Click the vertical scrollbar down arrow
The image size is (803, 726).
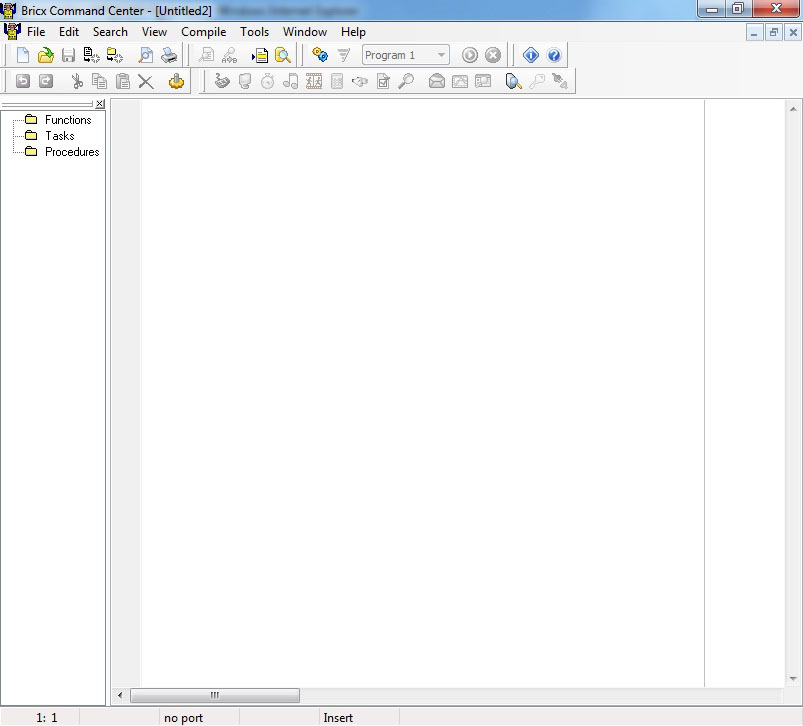(793, 679)
